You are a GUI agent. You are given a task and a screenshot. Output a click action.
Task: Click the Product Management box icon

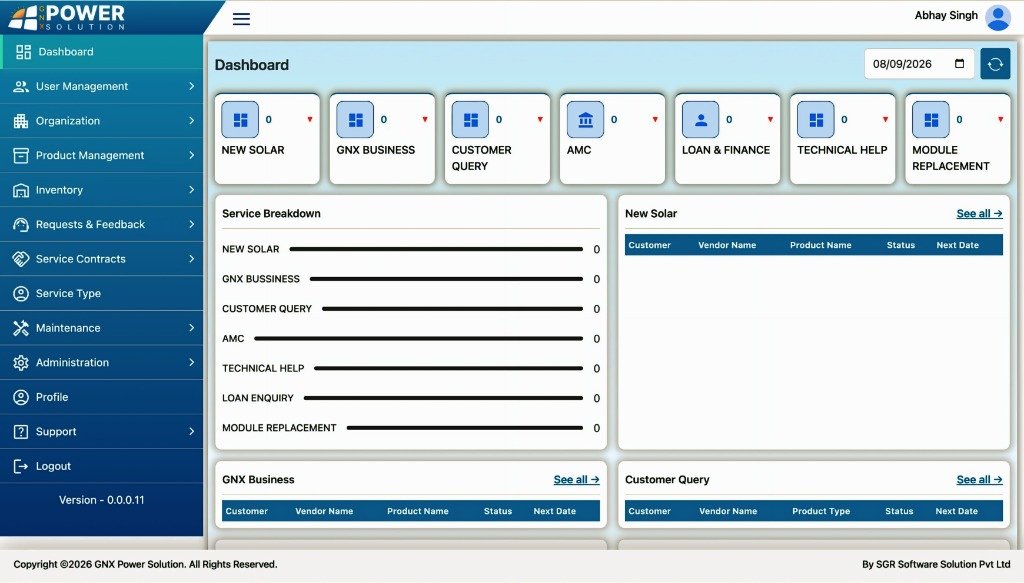tap(21, 155)
